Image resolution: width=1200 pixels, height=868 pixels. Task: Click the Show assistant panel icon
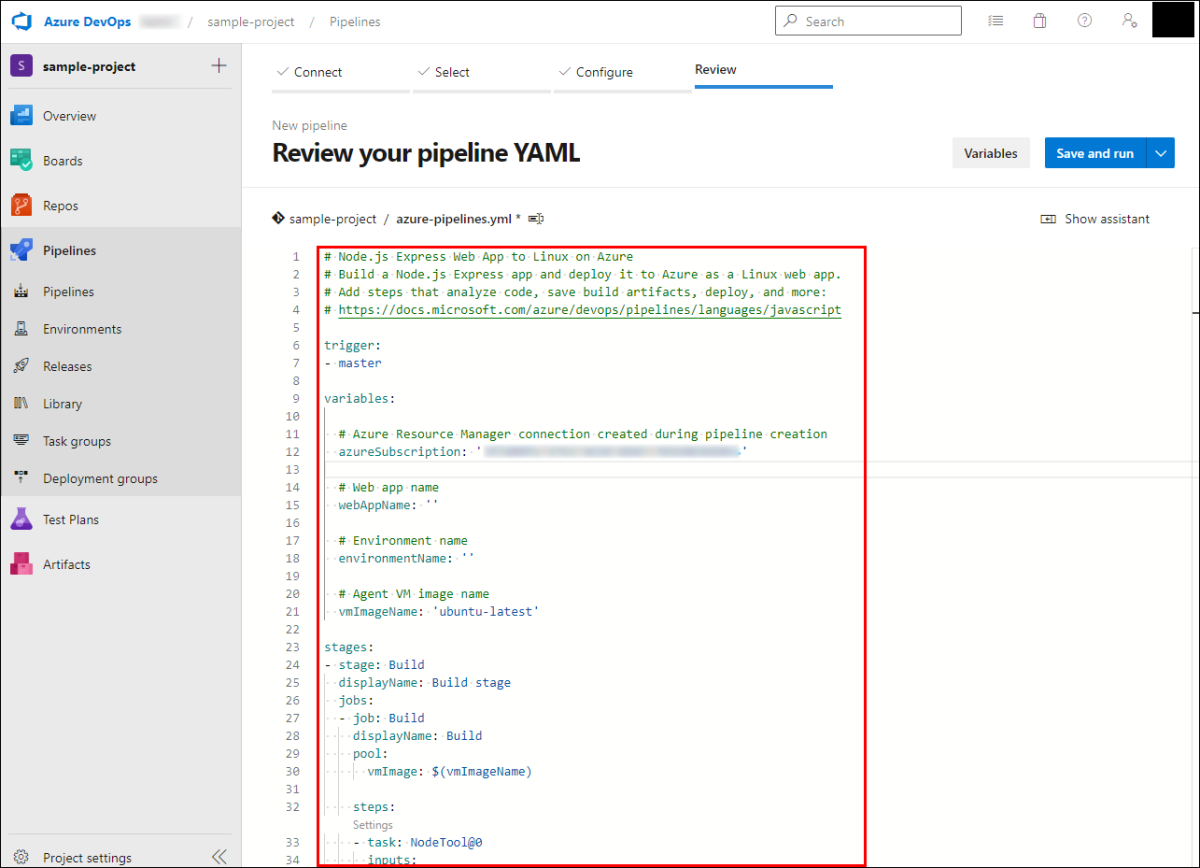[x=1048, y=219]
